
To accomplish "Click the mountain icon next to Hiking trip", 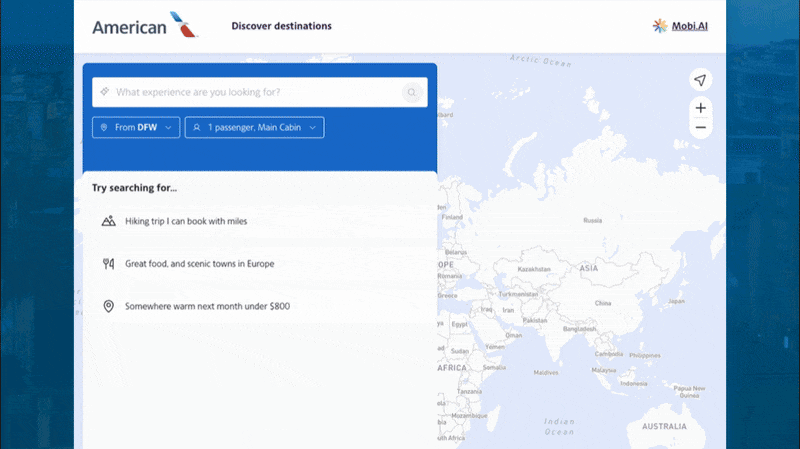I will pos(109,221).
